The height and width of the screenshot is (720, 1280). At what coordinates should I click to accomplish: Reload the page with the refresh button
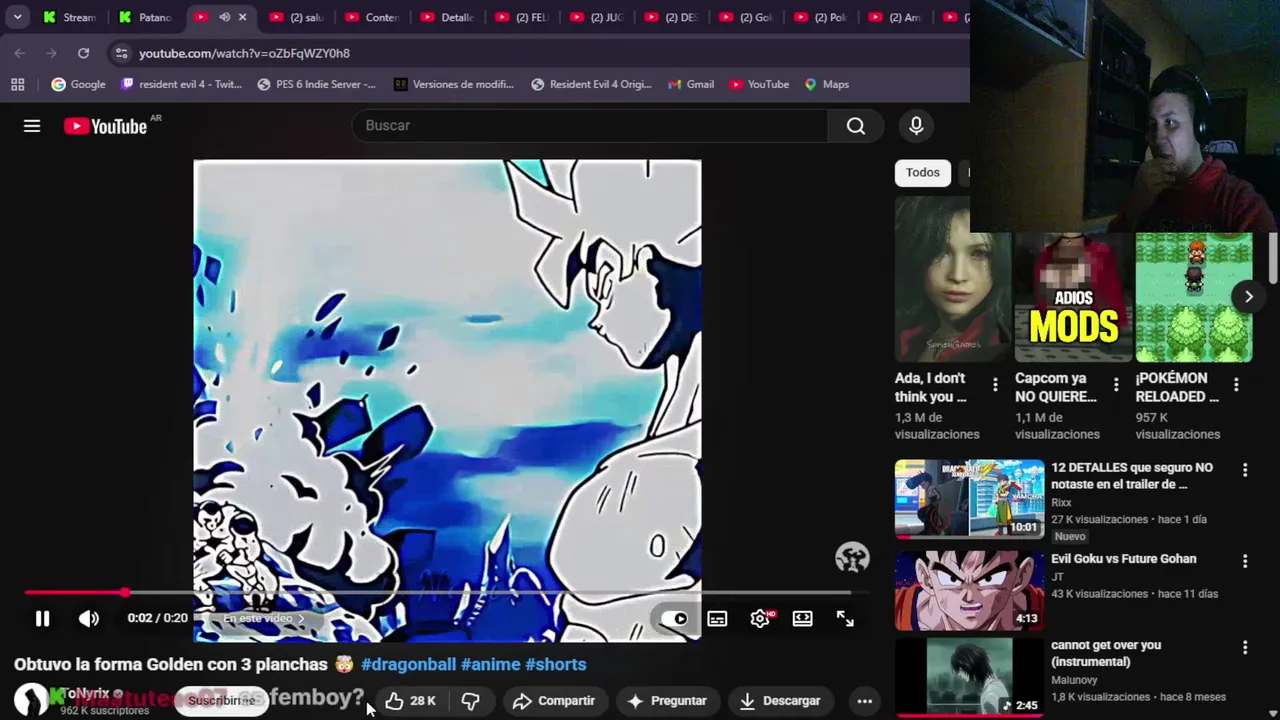point(83,53)
